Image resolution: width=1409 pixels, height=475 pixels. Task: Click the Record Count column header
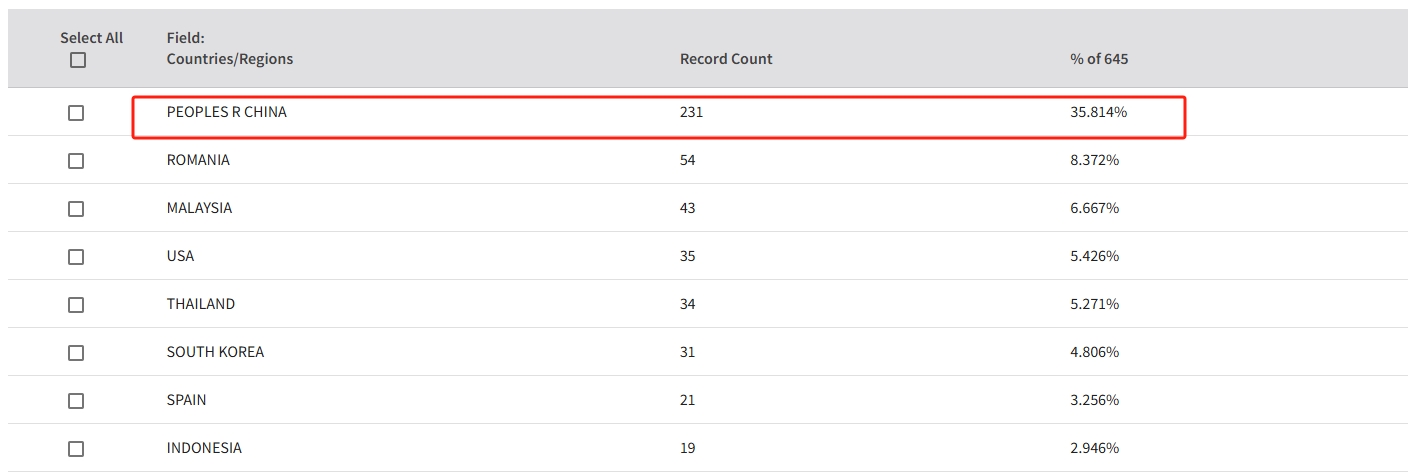coord(726,59)
